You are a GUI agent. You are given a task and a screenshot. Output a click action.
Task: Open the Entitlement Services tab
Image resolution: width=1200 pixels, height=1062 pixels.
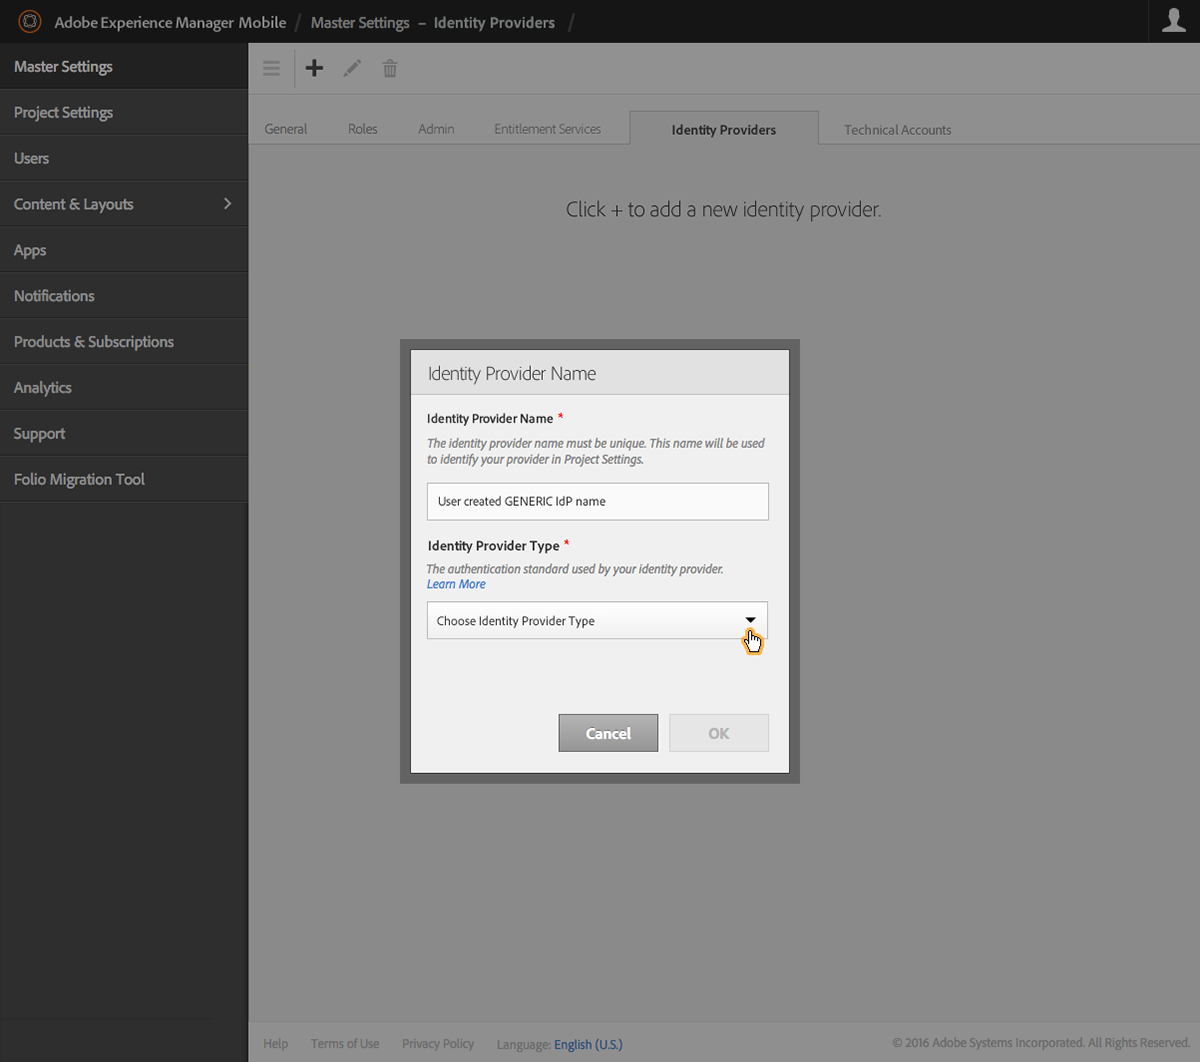[x=547, y=129]
